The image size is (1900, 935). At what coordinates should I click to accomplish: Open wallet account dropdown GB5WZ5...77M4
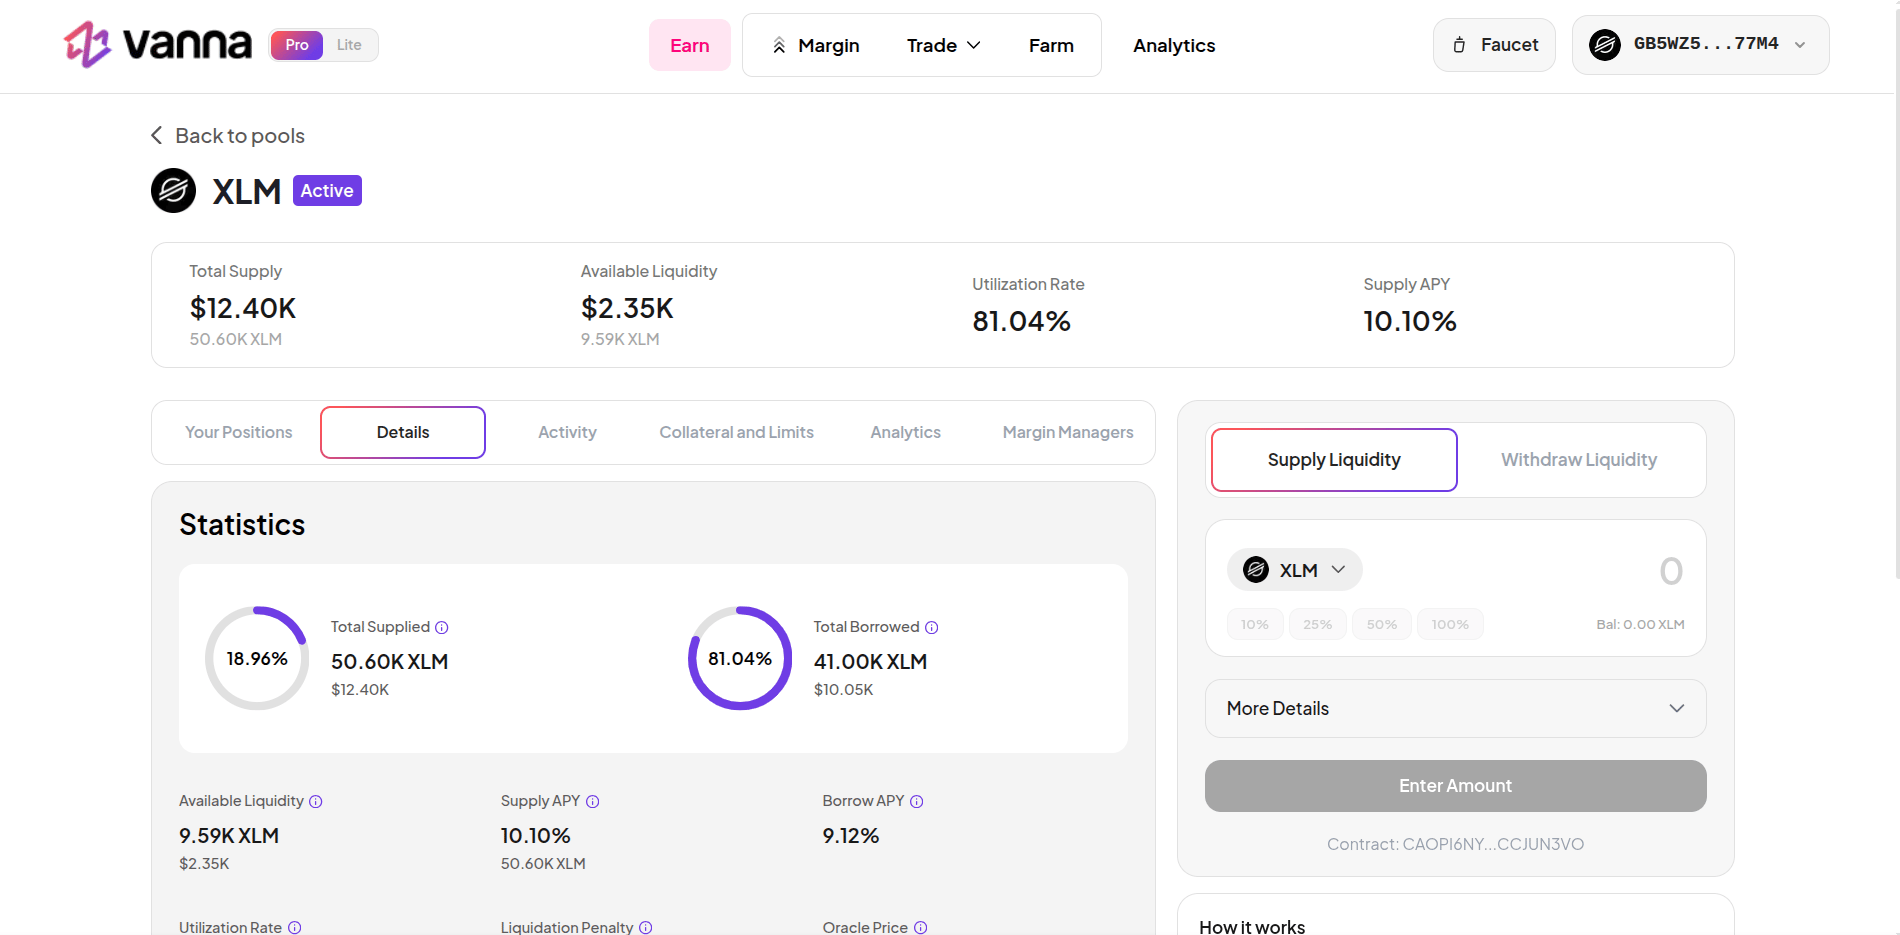(1700, 45)
